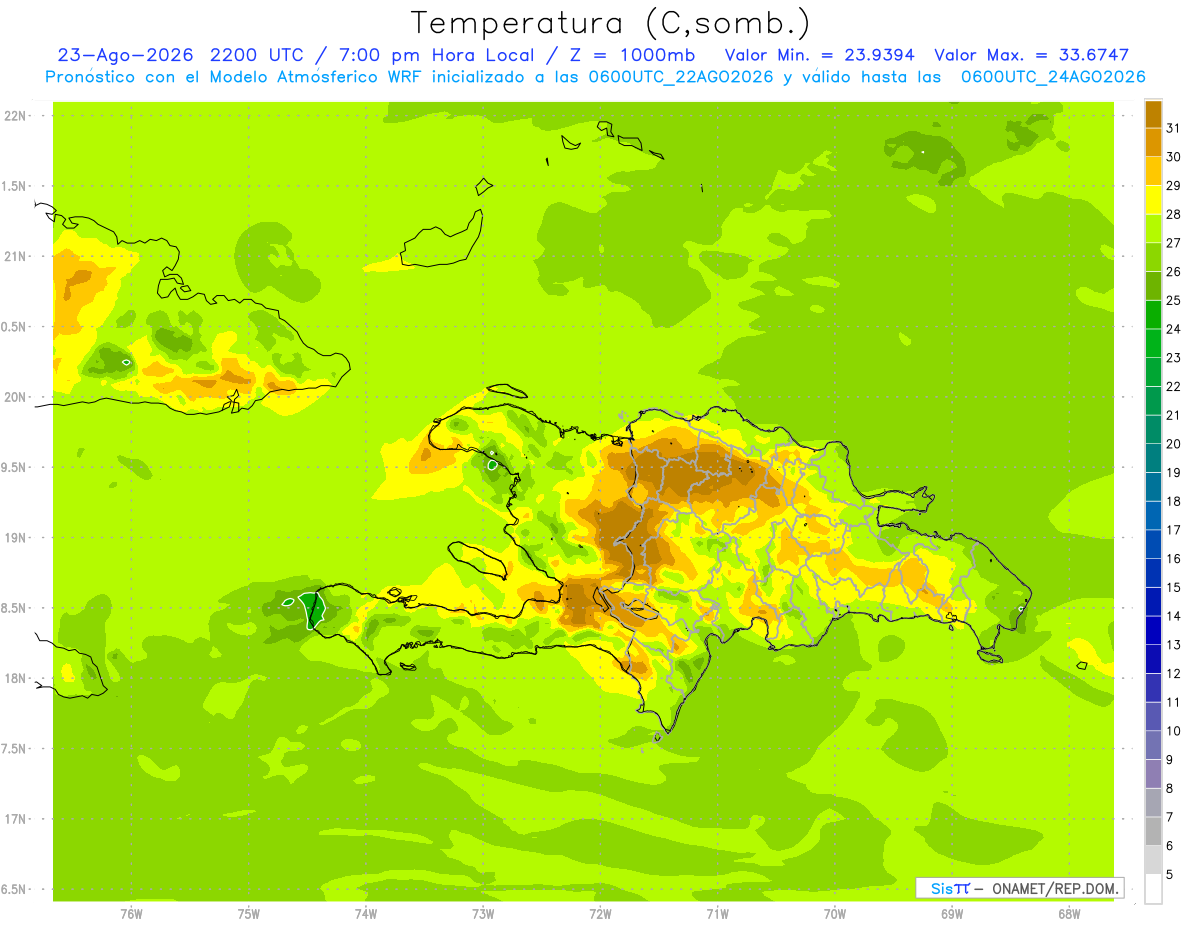This screenshot has width=1200, height=927.
Task: Click the '76W' longitude axis label
Action: coord(131,913)
